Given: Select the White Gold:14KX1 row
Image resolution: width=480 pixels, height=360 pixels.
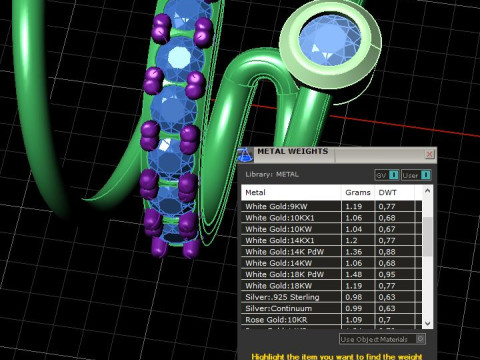Looking at the screenshot, I should coord(331,240).
